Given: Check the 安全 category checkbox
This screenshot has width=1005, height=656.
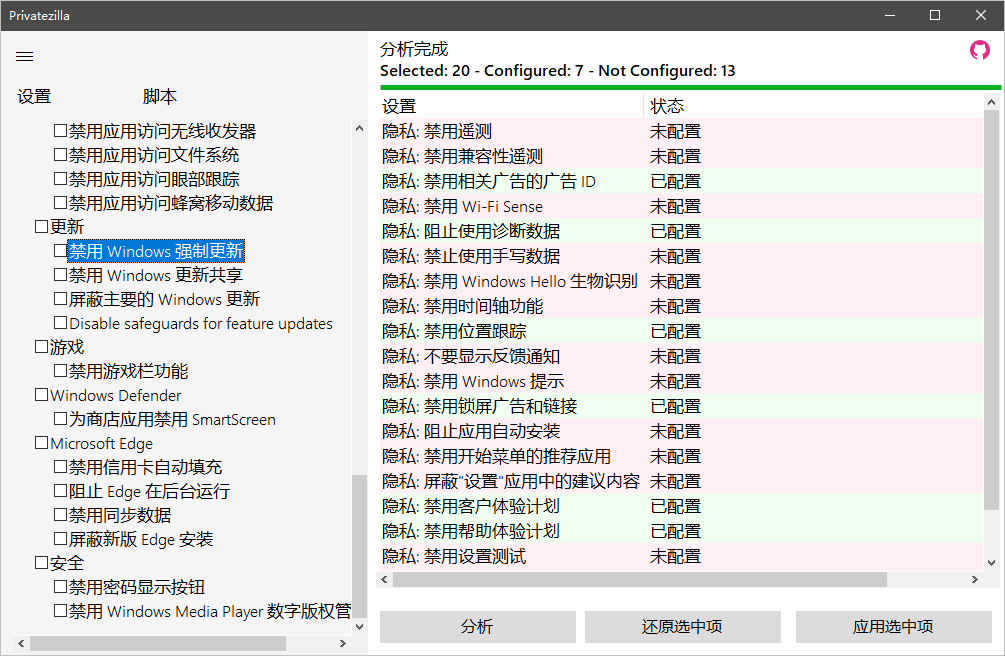Looking at the screenshot, I should point(42,563).
